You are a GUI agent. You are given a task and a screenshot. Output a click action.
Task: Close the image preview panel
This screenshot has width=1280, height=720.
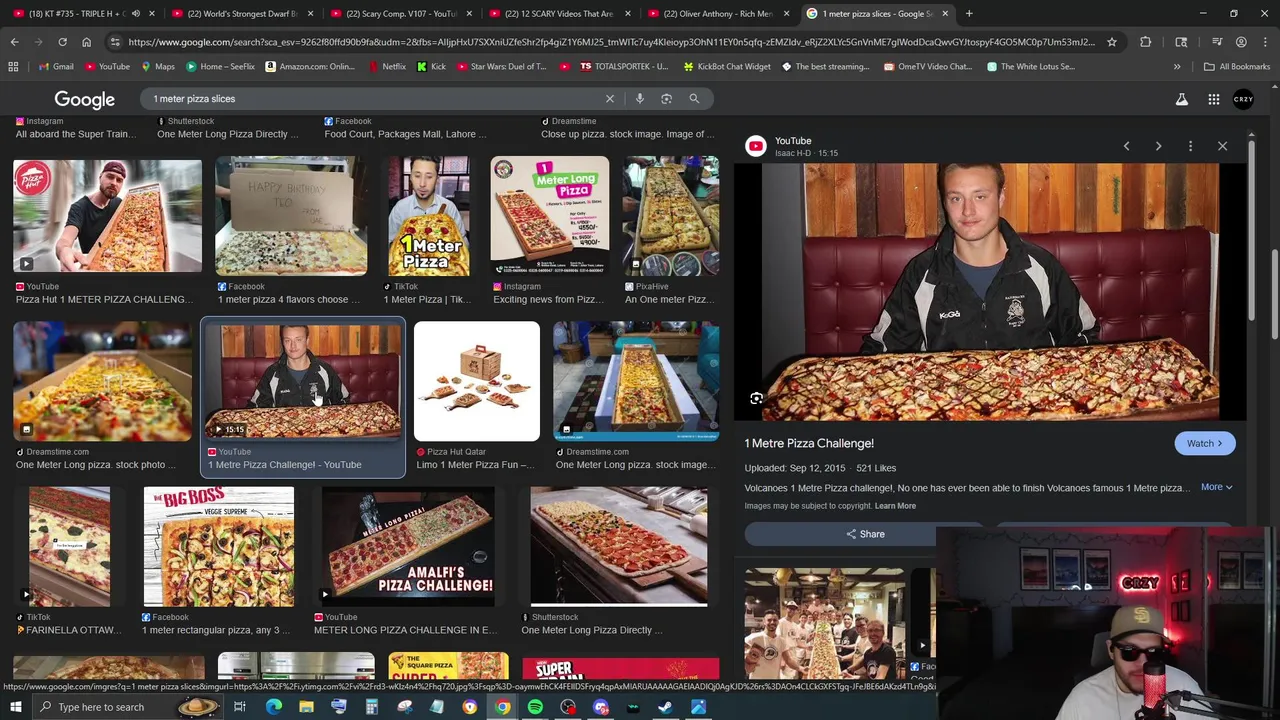[1222, 146]
